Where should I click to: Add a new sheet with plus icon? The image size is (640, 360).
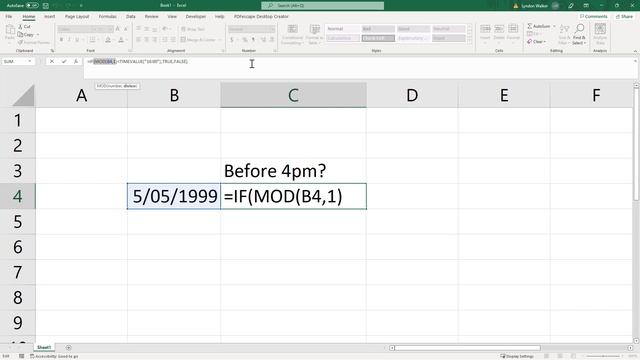(69, 348)
